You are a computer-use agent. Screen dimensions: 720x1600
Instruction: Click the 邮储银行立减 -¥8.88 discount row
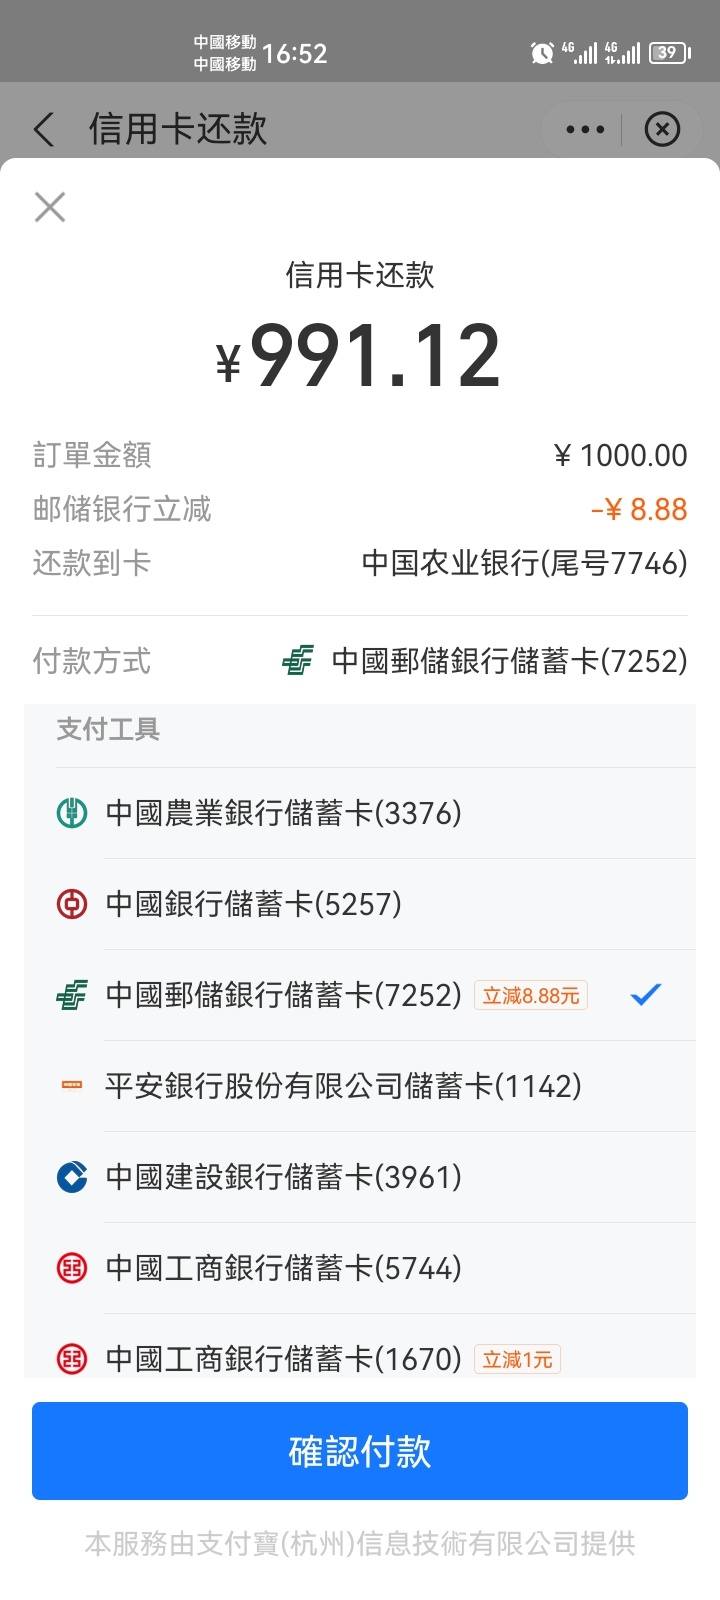[x=360, y=509]
